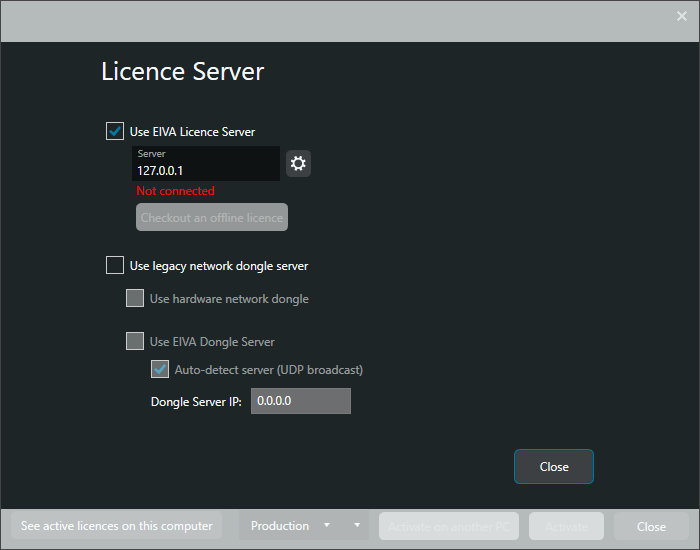Click the red Not connected status text

coord(175,191)
